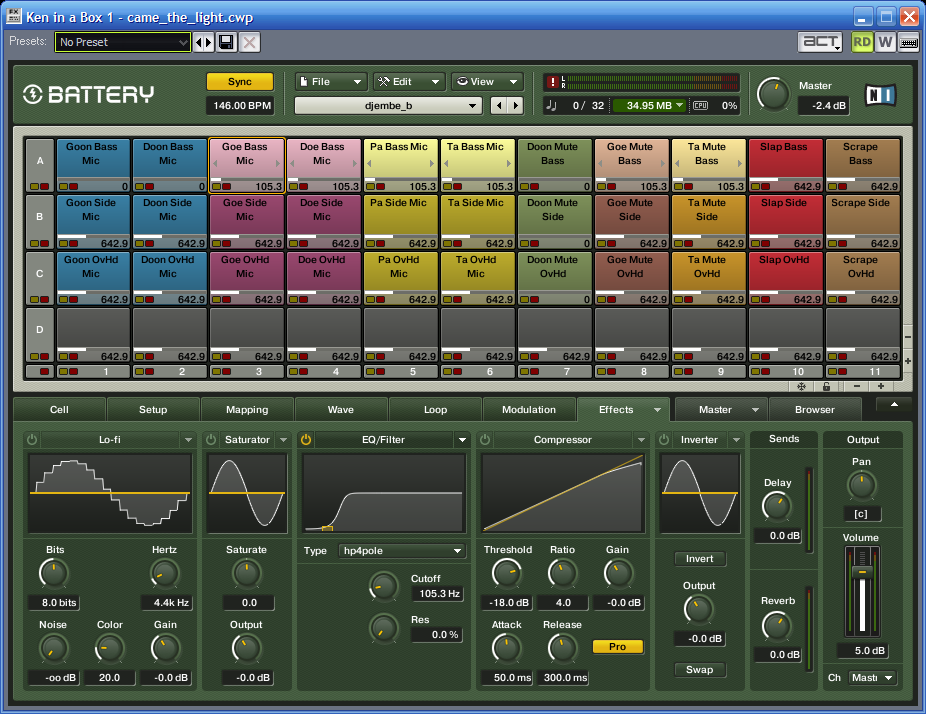The height and width of the screenshot is (714, 926).
Task: Add a matrix column with the plus button
Action: pos(881,386)
